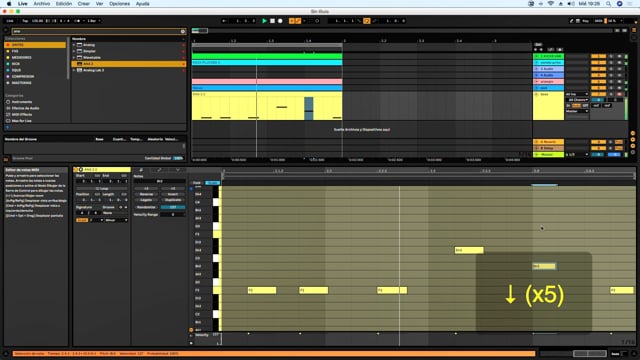The width and height of the screenshot is (640, 360).
Task: Click the teal Randomize amount slider
Action: pyautogui.click(x=173, y=207)
